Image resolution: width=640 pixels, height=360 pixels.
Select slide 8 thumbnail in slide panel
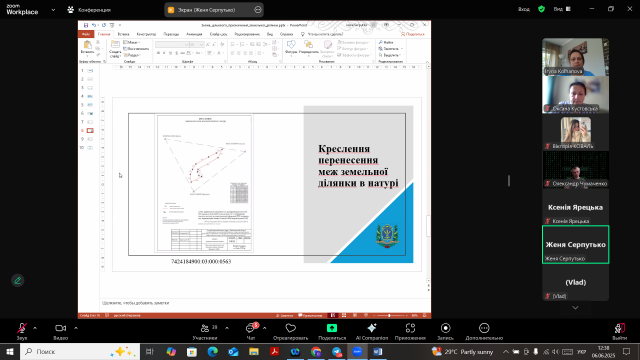90,131
